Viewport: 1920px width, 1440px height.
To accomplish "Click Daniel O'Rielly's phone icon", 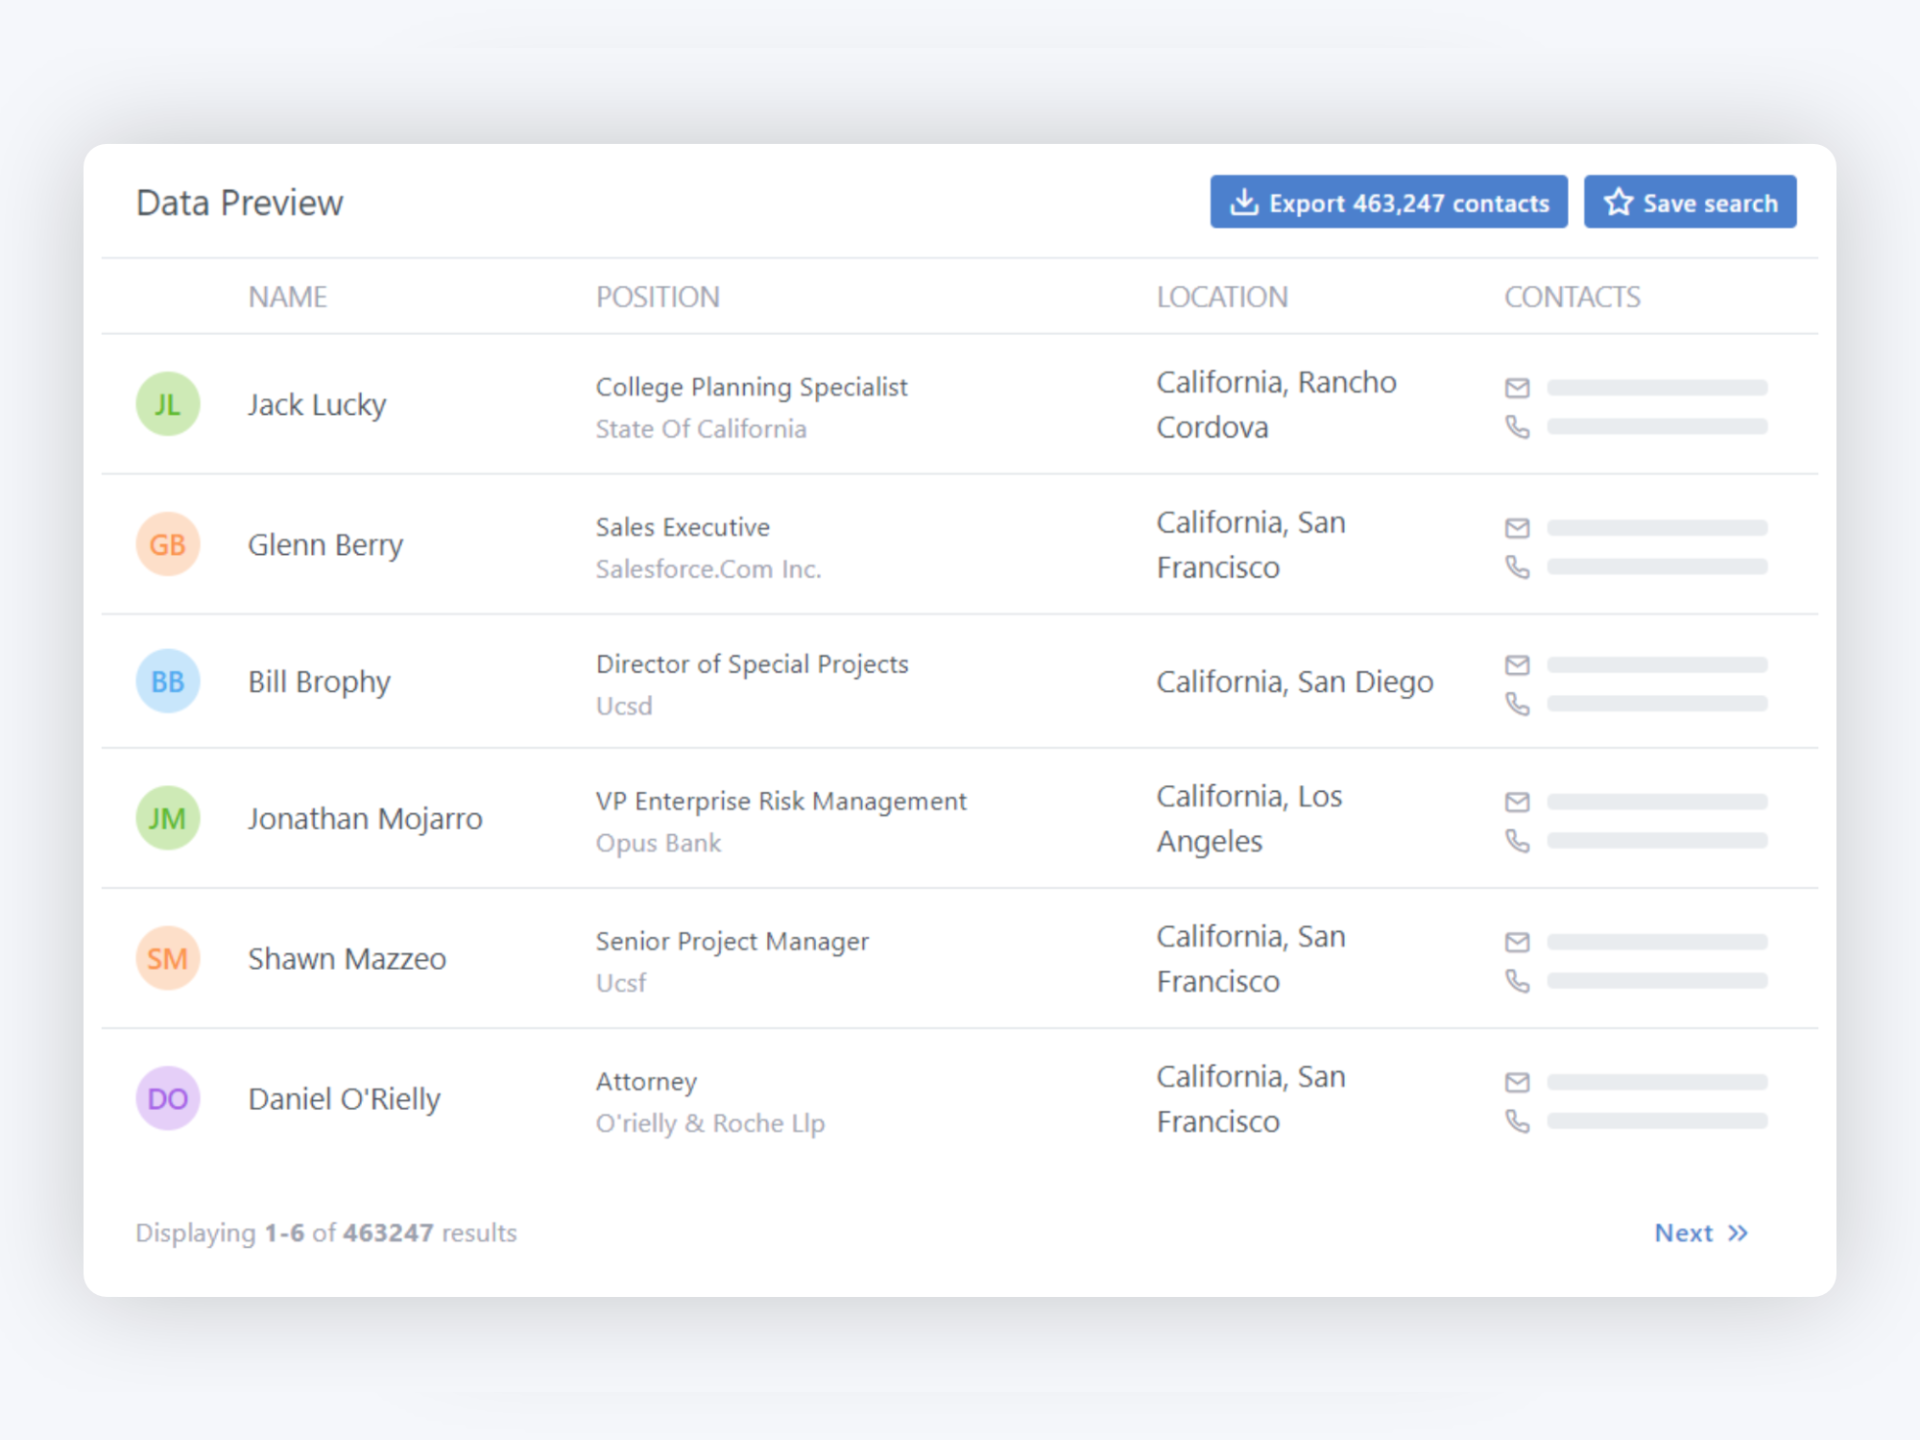I will tap(1517, 1121).
